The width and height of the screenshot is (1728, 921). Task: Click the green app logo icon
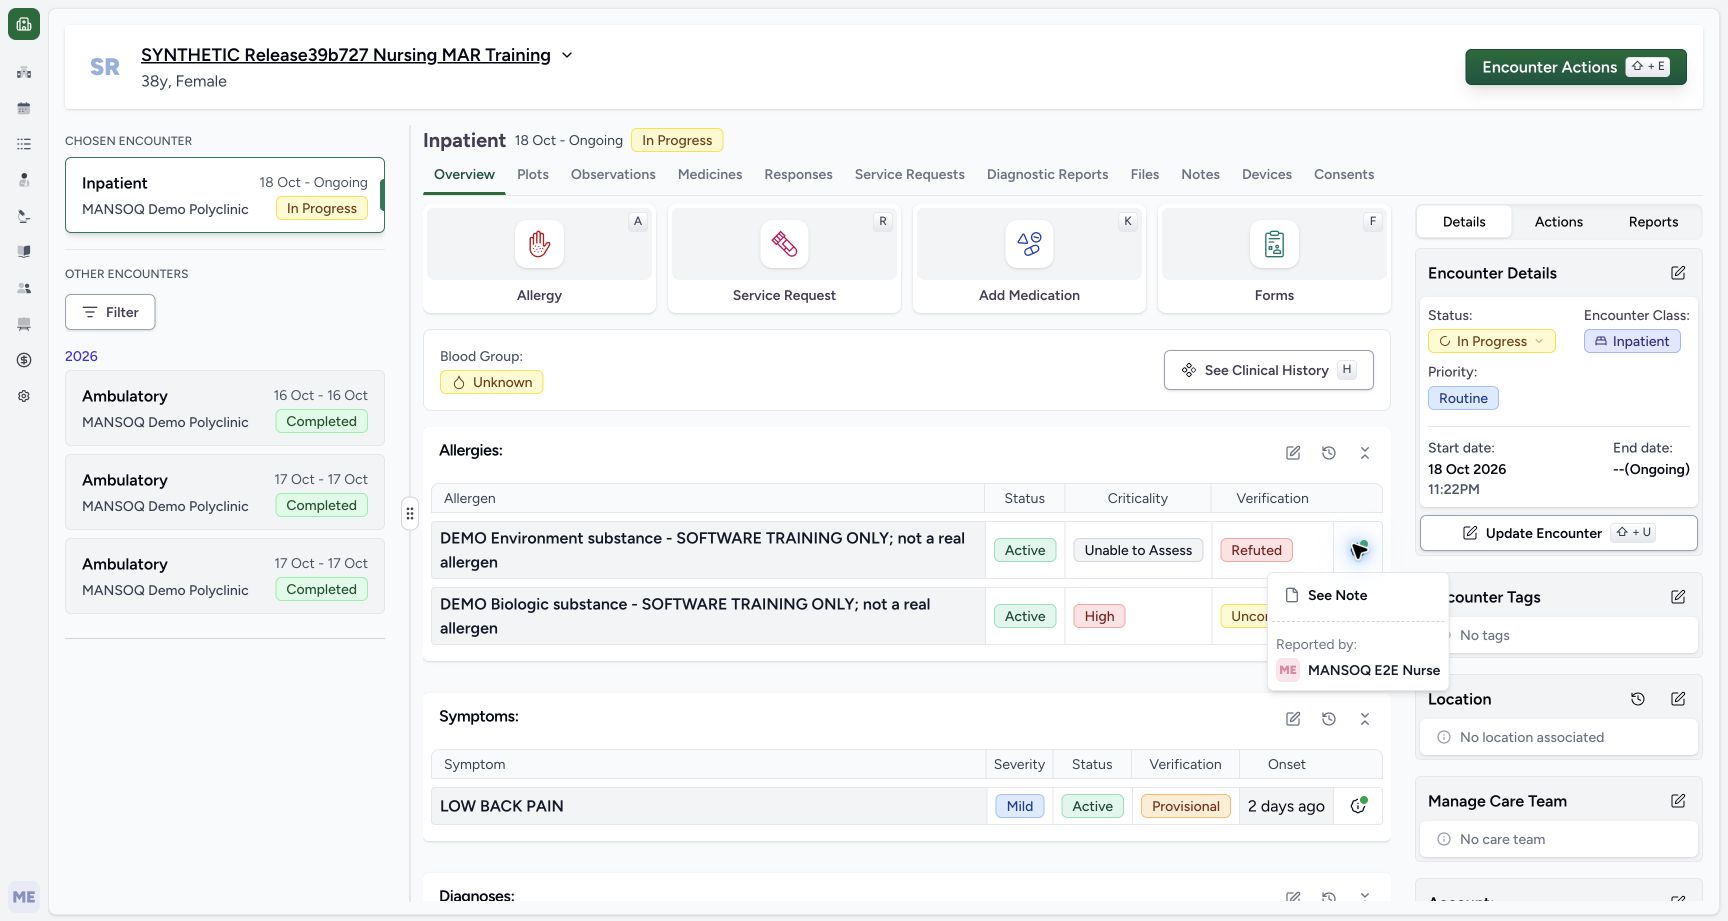[x=24, y=24]
